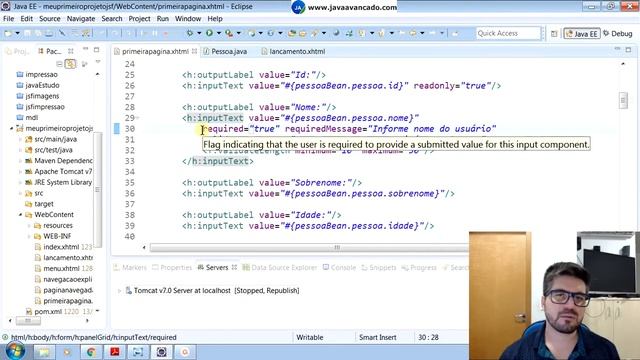This screenshot has width=640, height=360.
Task: Click Collapse All in Package Explorer
Action: [59, 64]
